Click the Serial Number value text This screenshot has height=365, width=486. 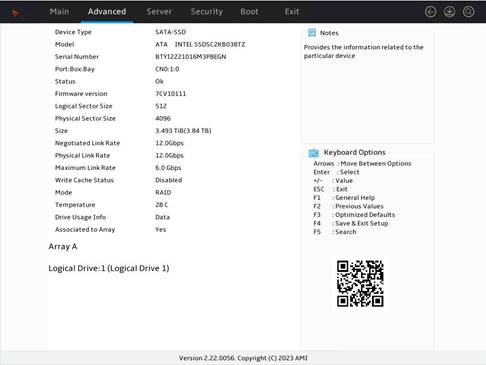[x=191, y=57]
